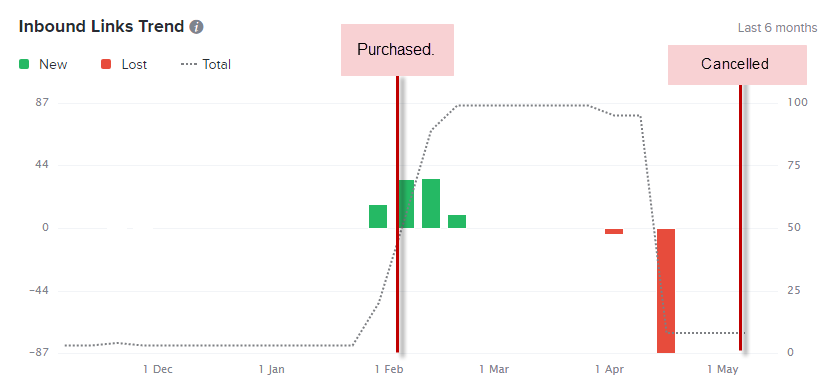
Task: Click the 1 Dec axis label
Action: coord(158,370)
